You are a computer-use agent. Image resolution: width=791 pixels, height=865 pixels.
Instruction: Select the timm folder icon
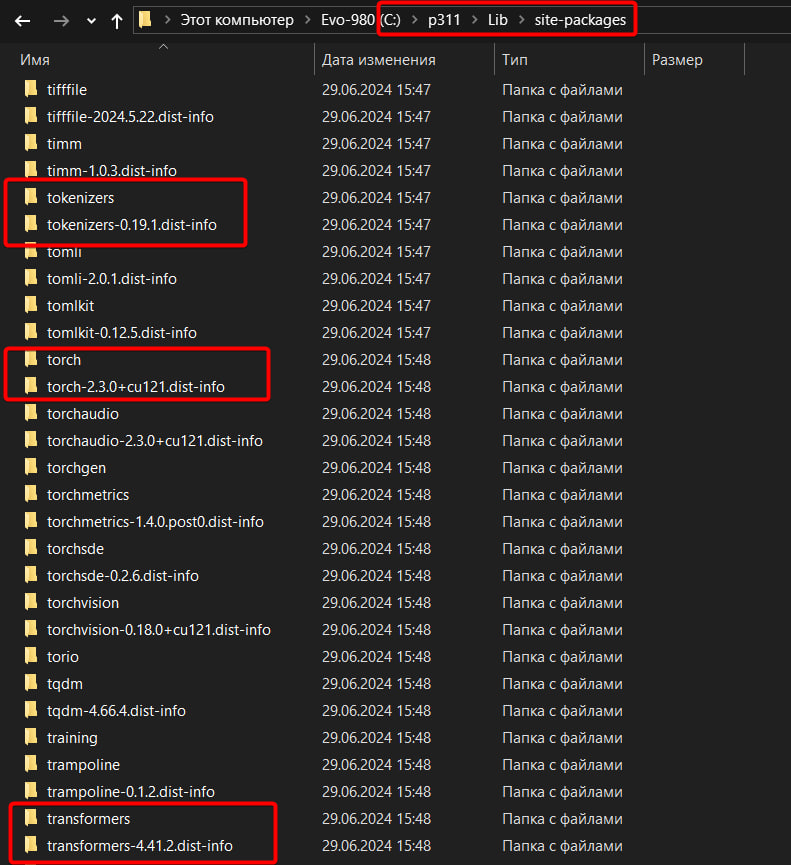tap(31, 143)
